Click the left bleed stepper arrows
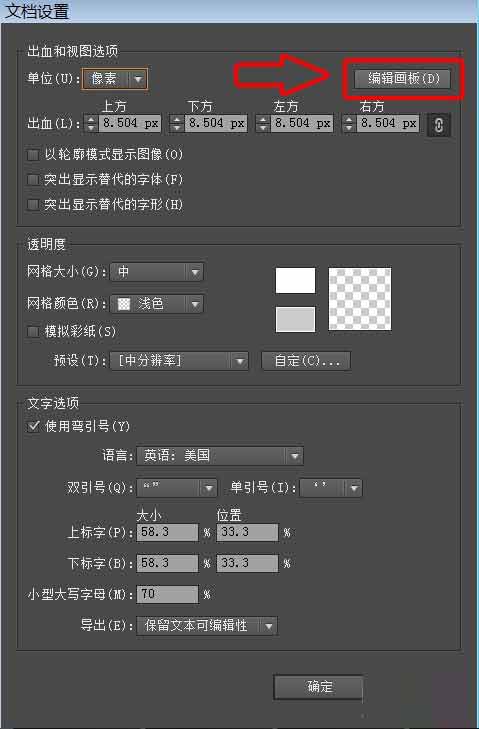This screenshot has width=479, height=729. pyautogui.click(x=263, y=124)
